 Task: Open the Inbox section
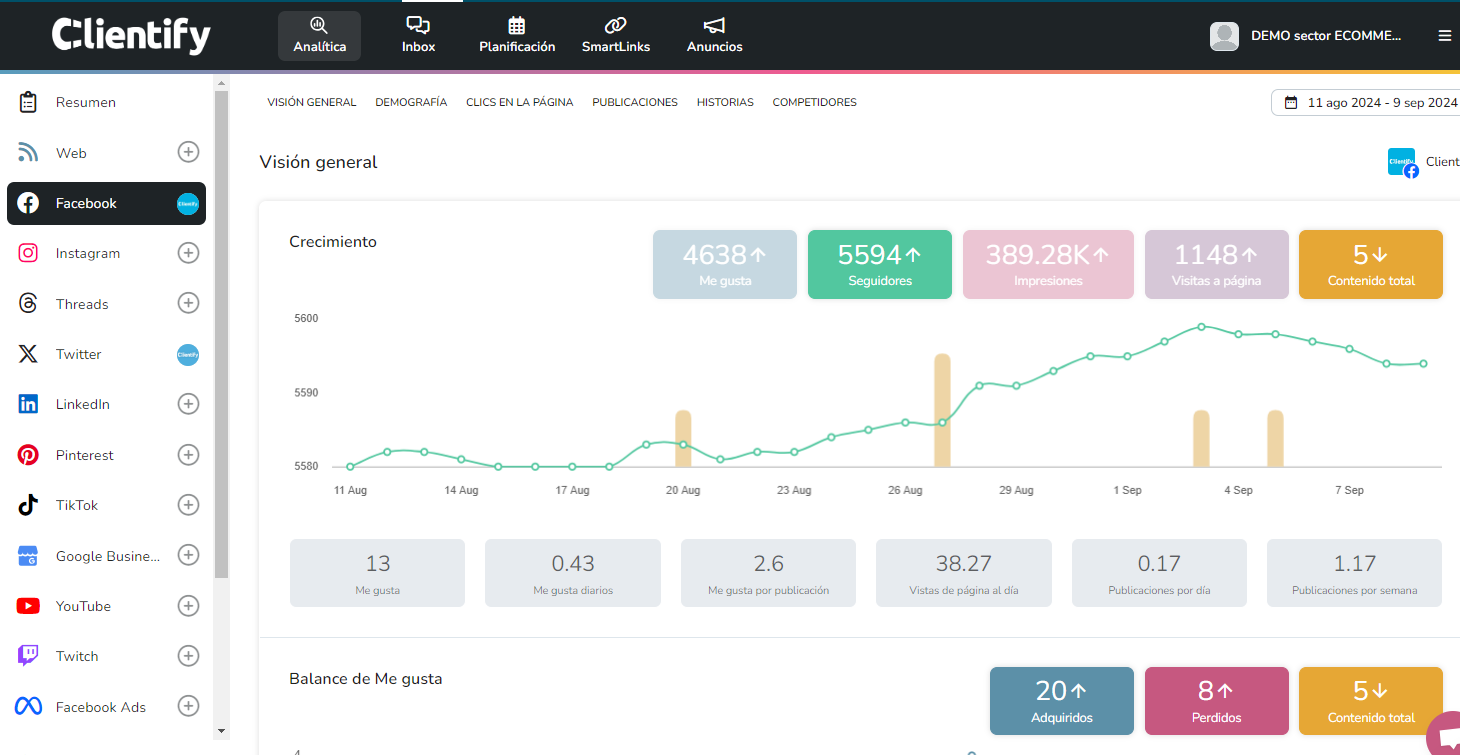(419, 36)
